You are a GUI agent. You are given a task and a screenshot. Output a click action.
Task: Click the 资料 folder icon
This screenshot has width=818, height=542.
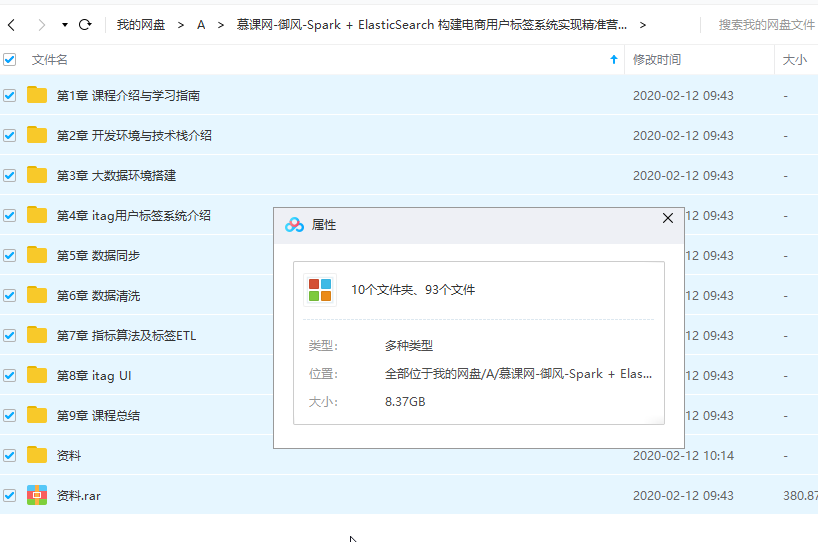37,455
